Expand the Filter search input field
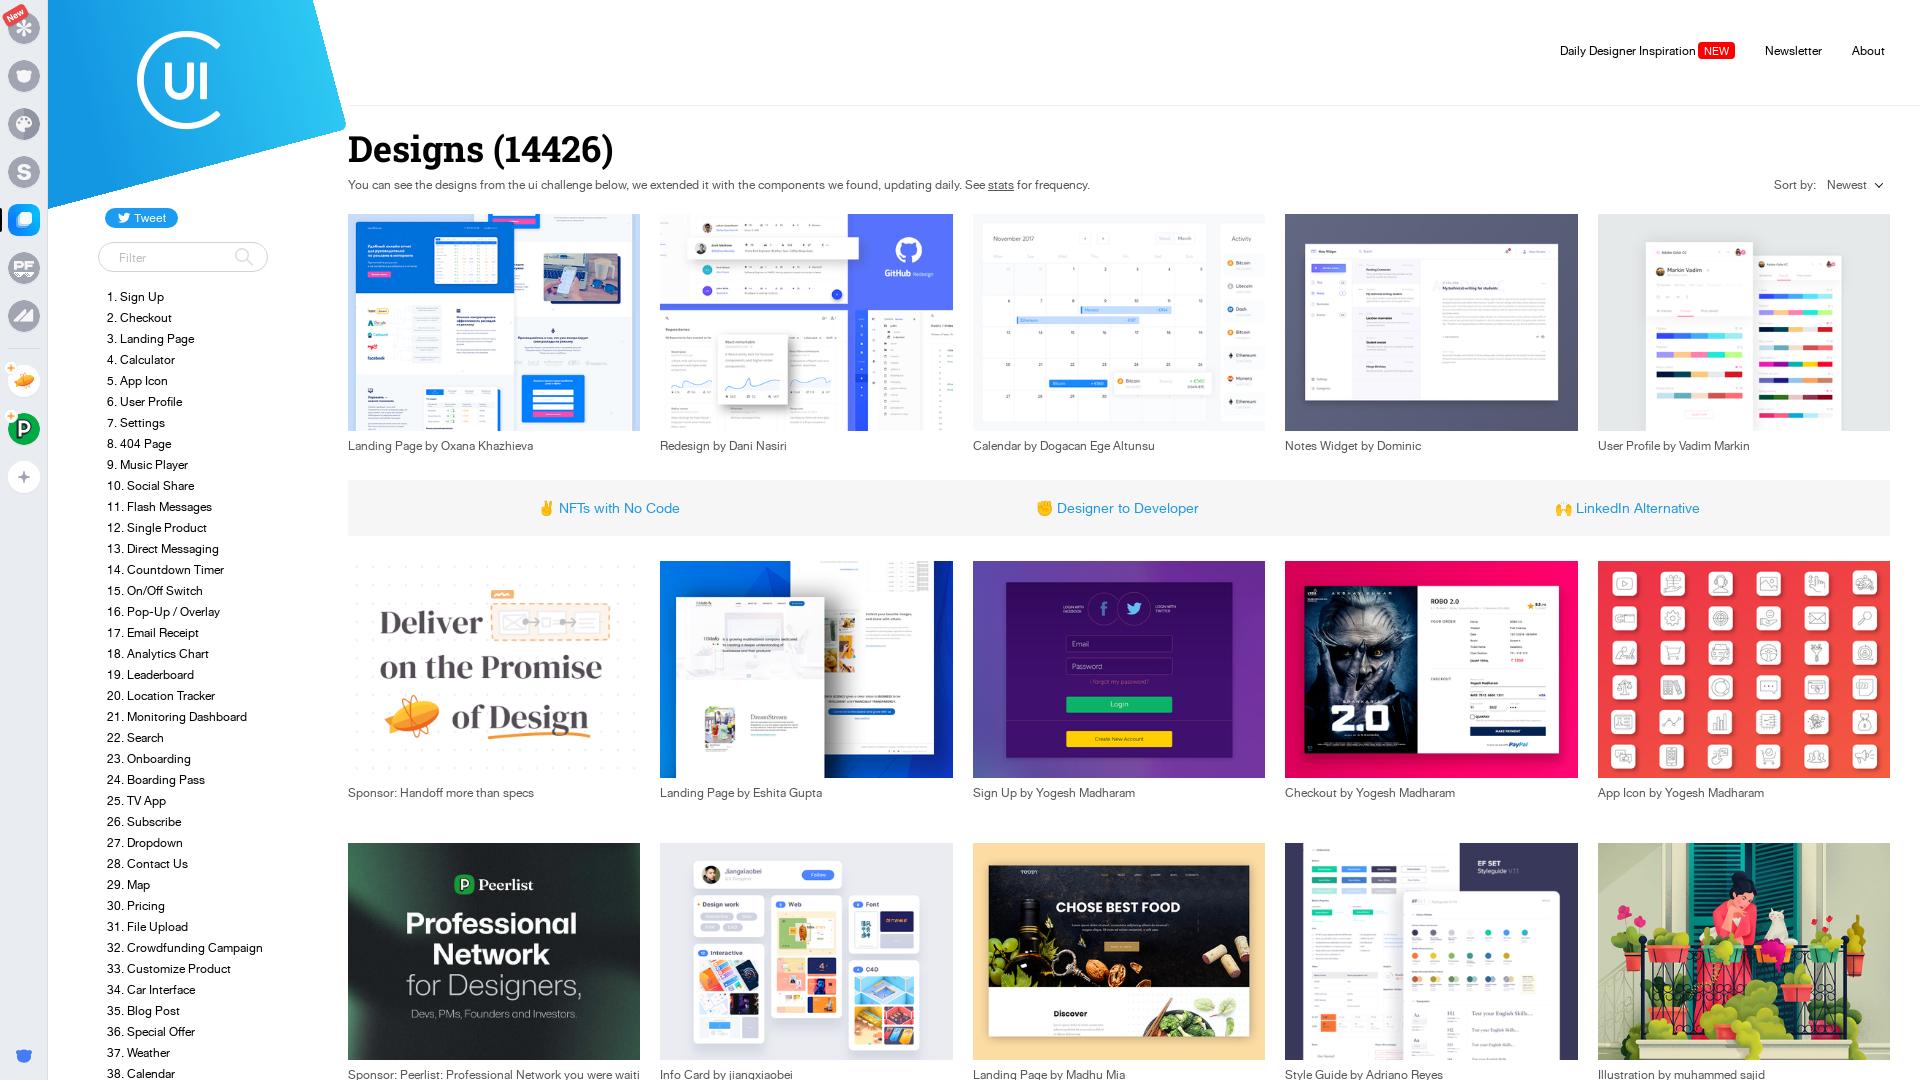This screenshot has height=1080, width=1920. click(181, 257)
